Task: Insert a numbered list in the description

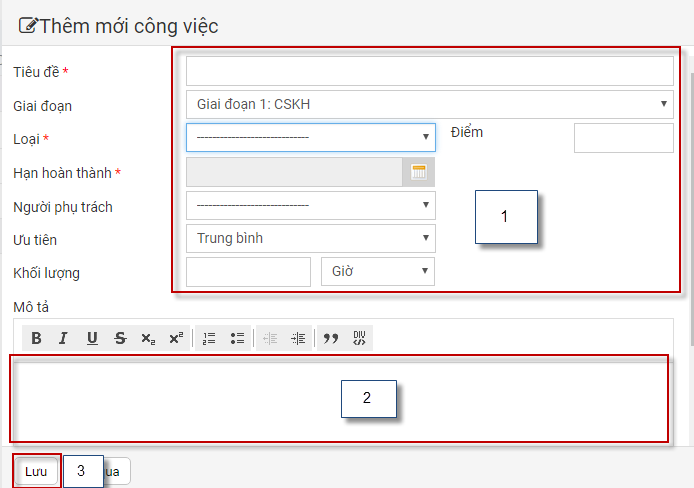Action: pyautogui.click(x=209, y=338)
